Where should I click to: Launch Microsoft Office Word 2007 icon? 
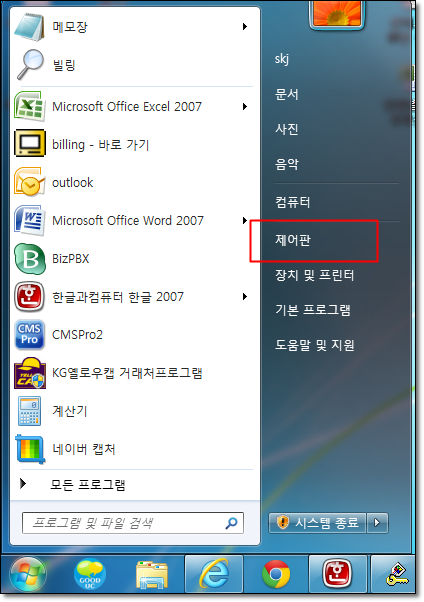pyautogui.click(x=29, y=220)
